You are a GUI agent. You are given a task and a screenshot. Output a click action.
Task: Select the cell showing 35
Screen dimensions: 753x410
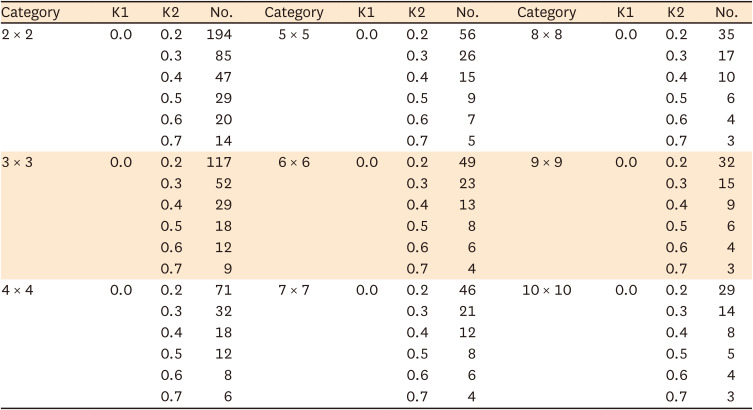(727, 35)
